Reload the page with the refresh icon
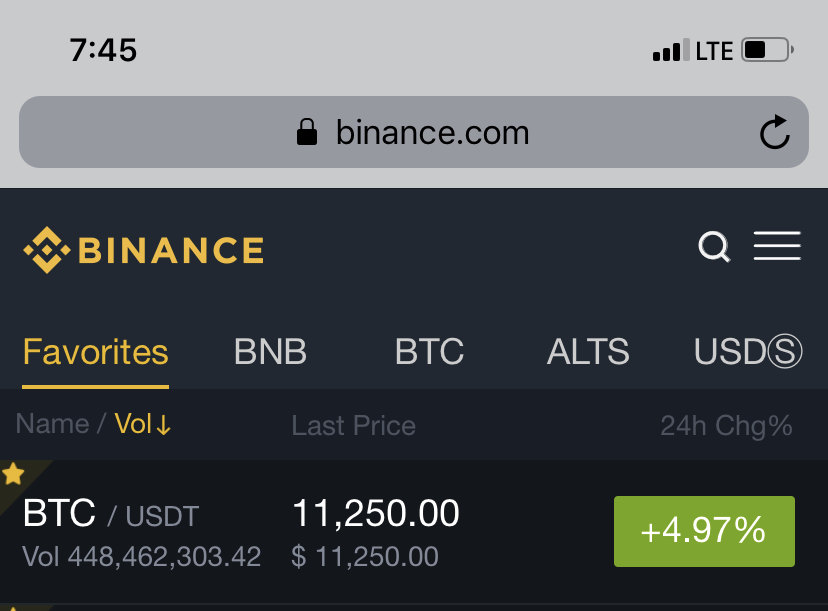 coord(775,132)
